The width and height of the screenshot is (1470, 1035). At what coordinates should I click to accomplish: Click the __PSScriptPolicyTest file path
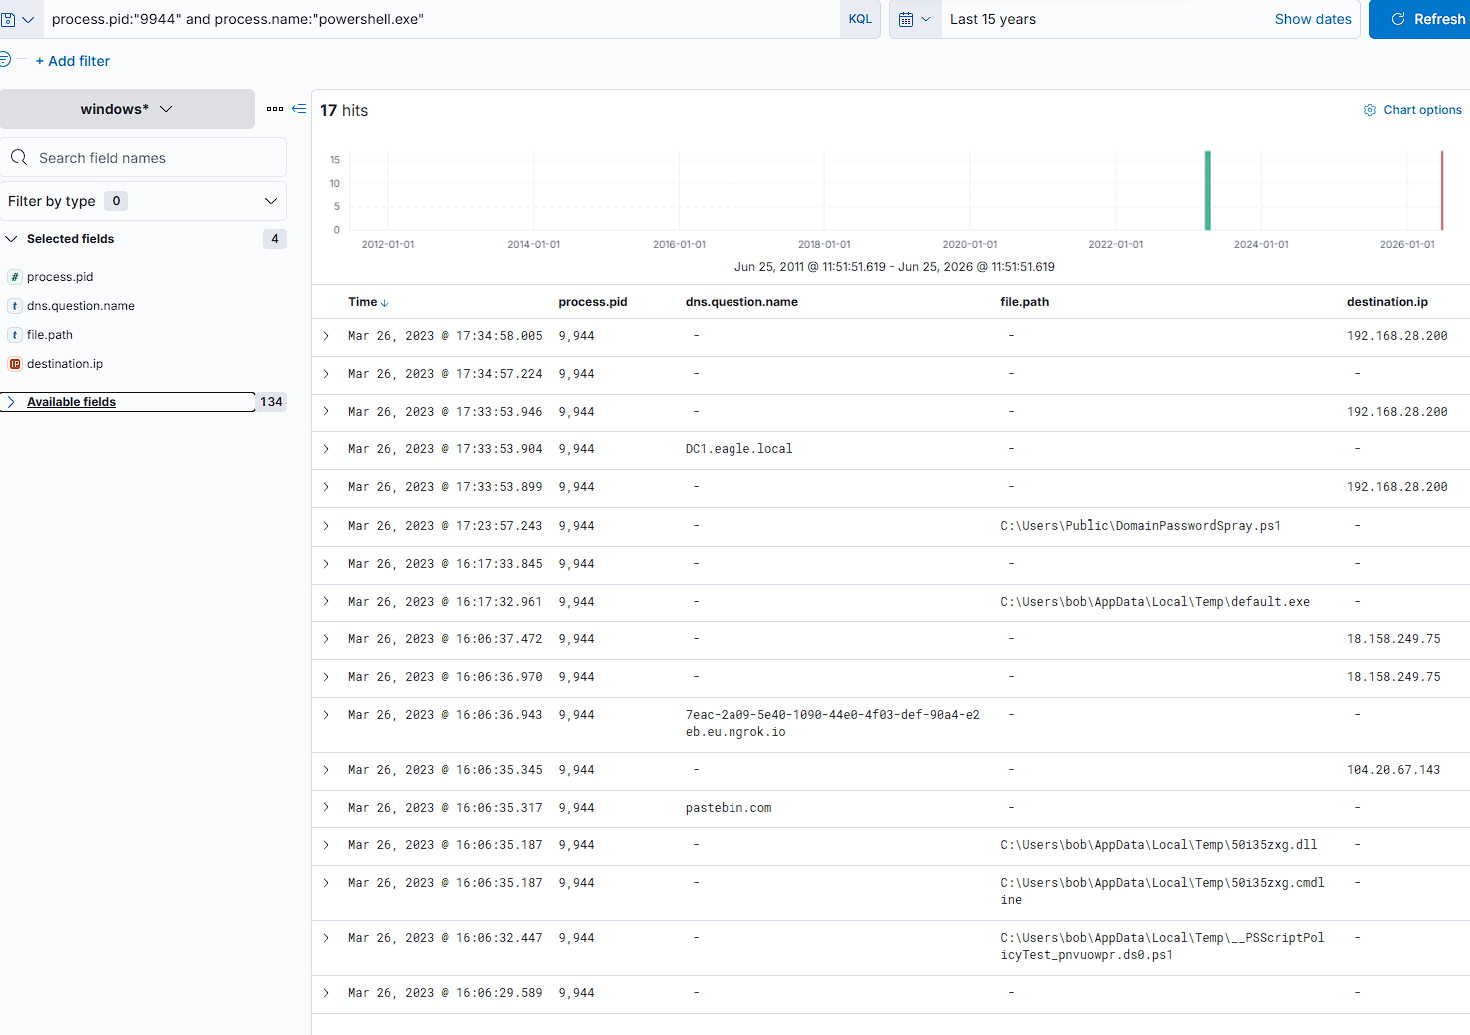click(1162, 946)
